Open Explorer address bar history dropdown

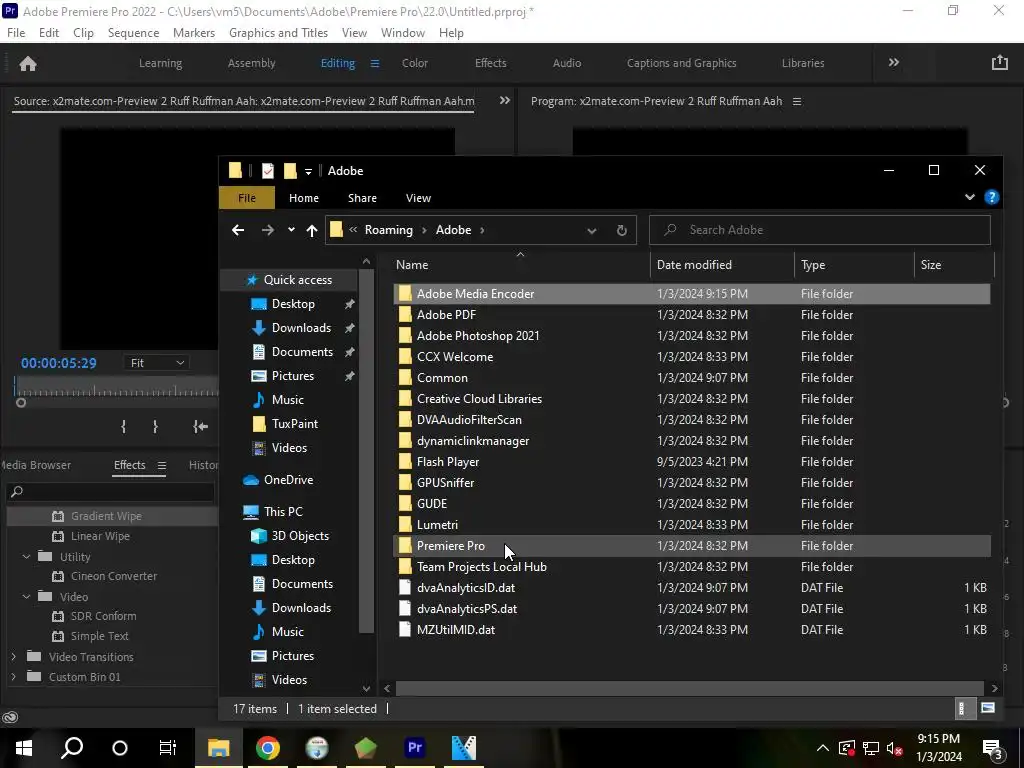pos(592,231)
